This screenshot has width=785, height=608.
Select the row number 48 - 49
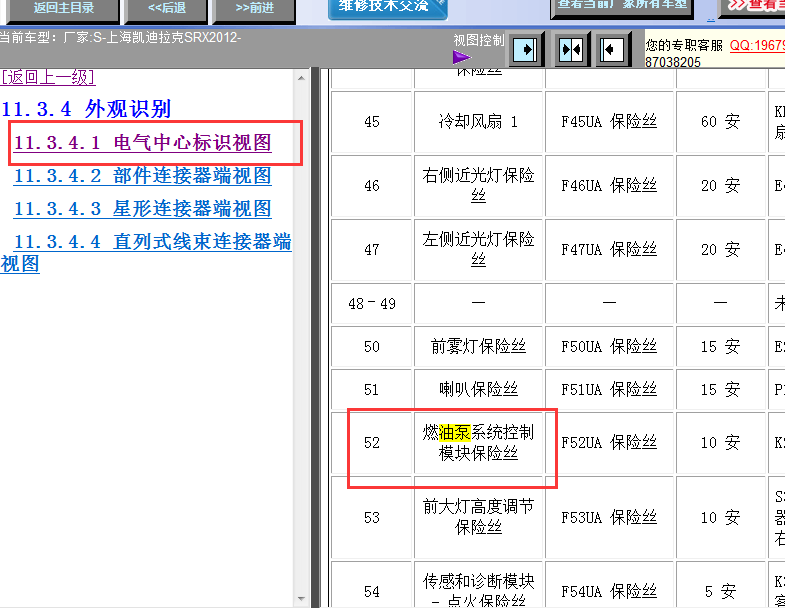pos(371,303)
